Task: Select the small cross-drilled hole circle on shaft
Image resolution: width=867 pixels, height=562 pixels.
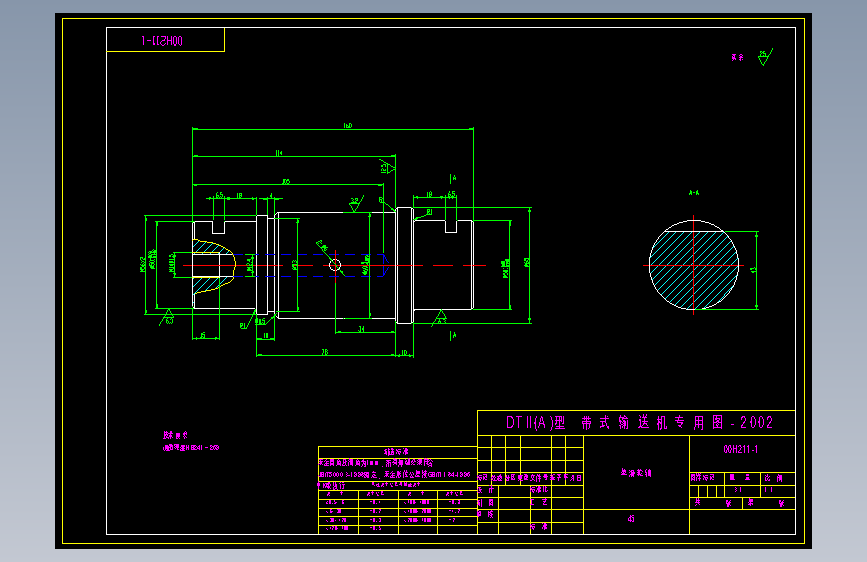Action: 335,266
